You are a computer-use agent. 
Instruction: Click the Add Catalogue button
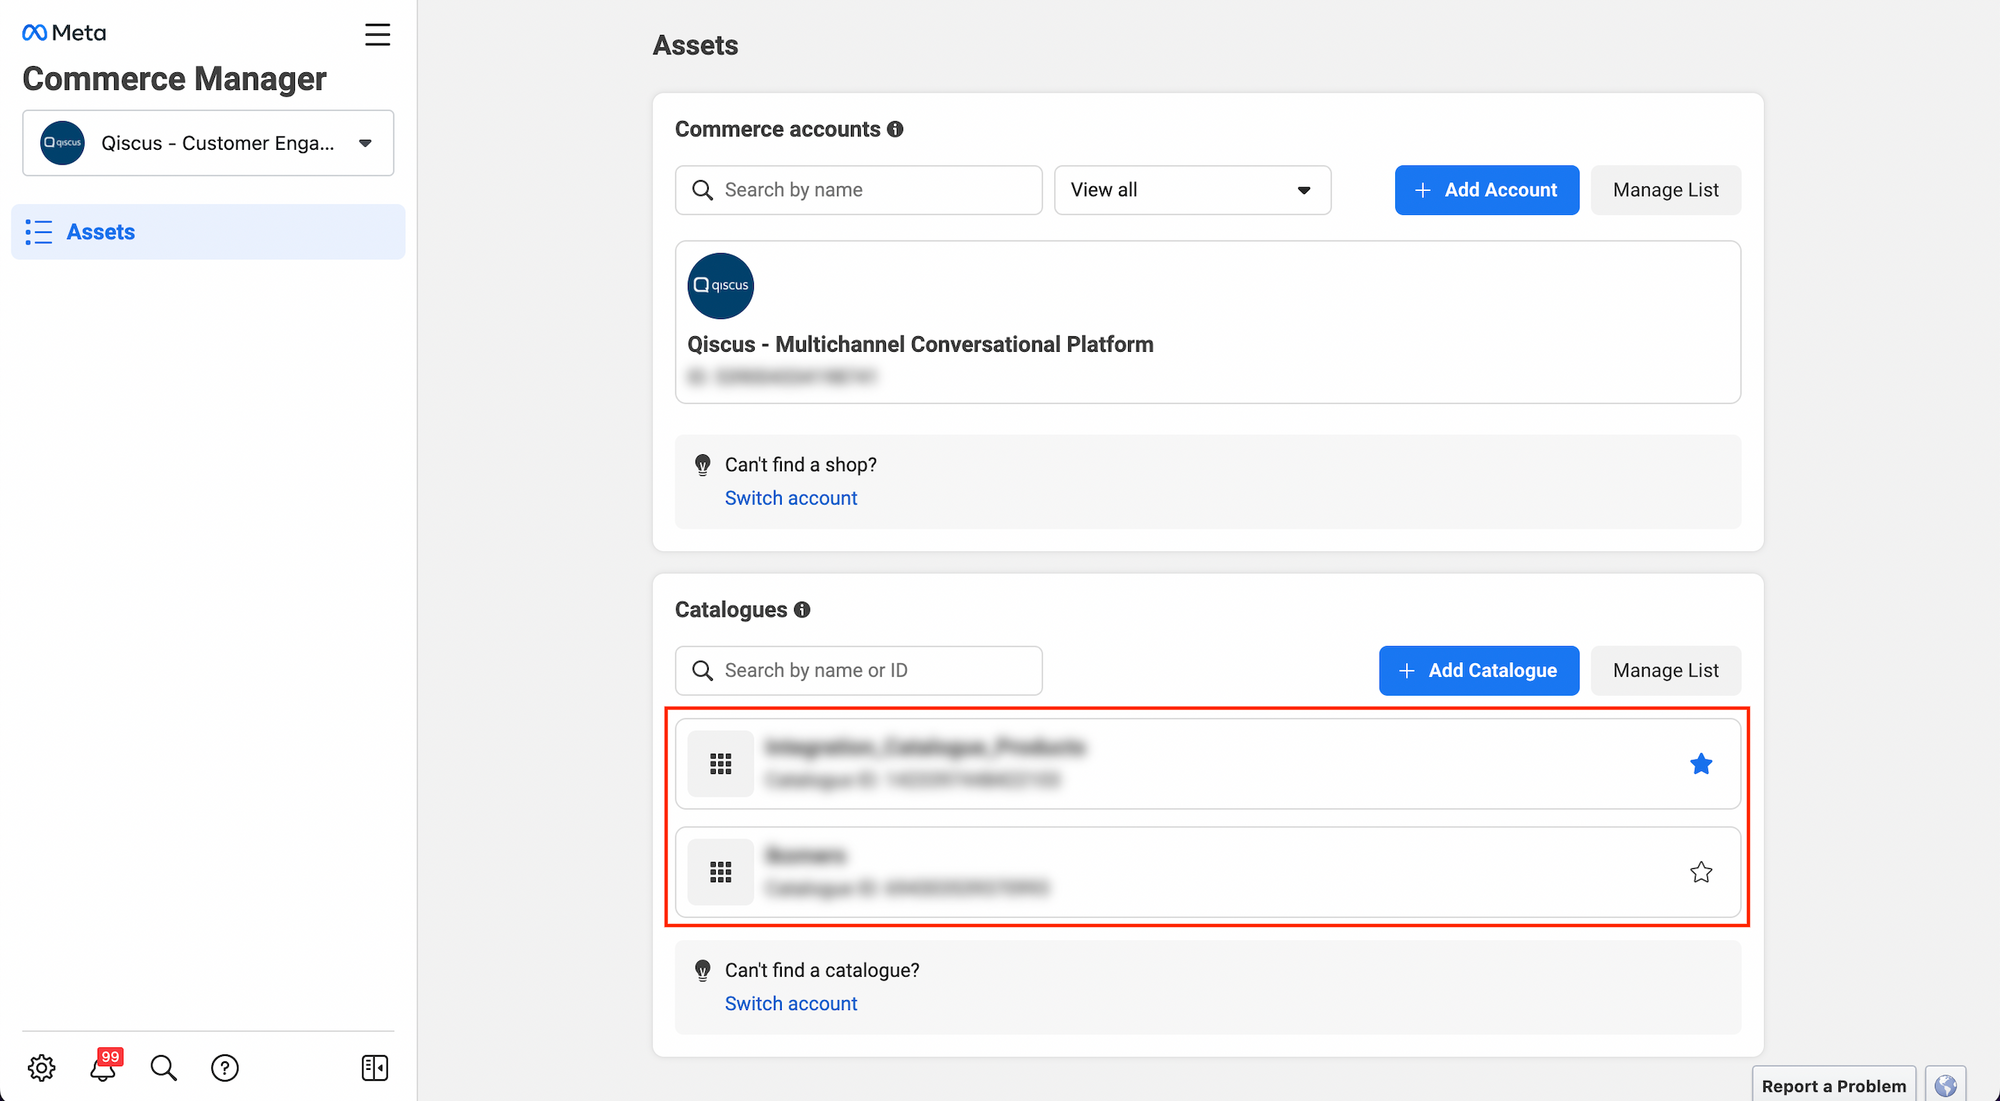(1478, 671)
